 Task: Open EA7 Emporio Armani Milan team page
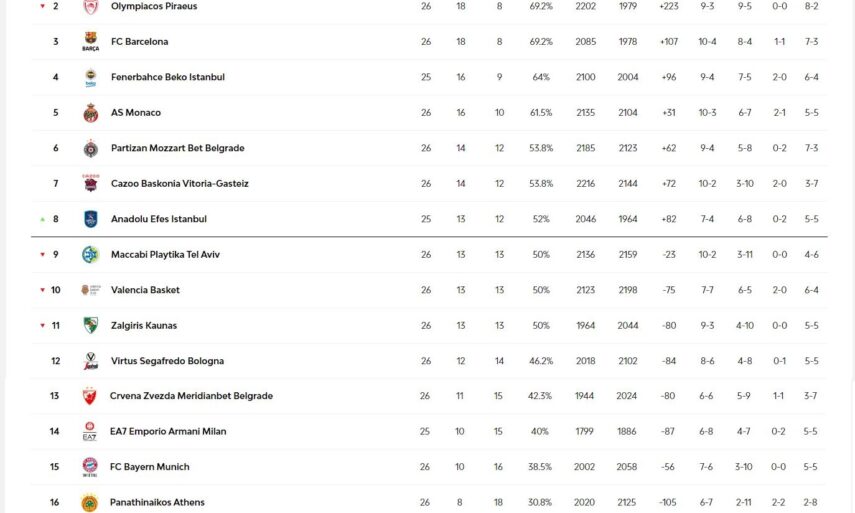pos(168,431)
